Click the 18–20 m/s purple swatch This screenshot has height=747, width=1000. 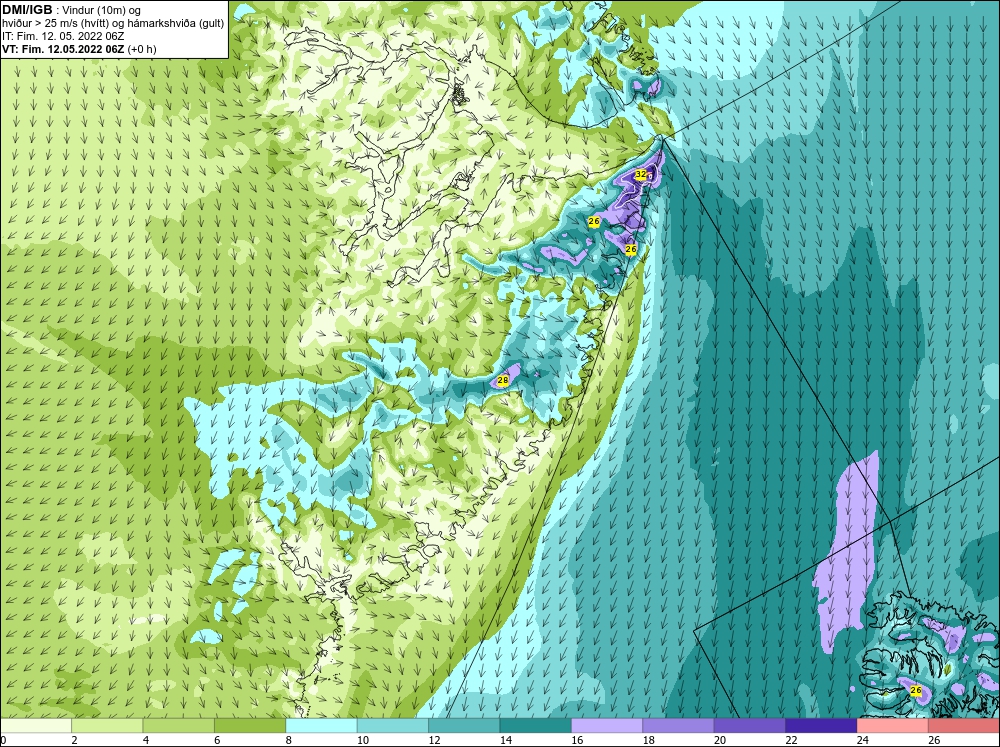pyautogui.click(x=679, y=725)
